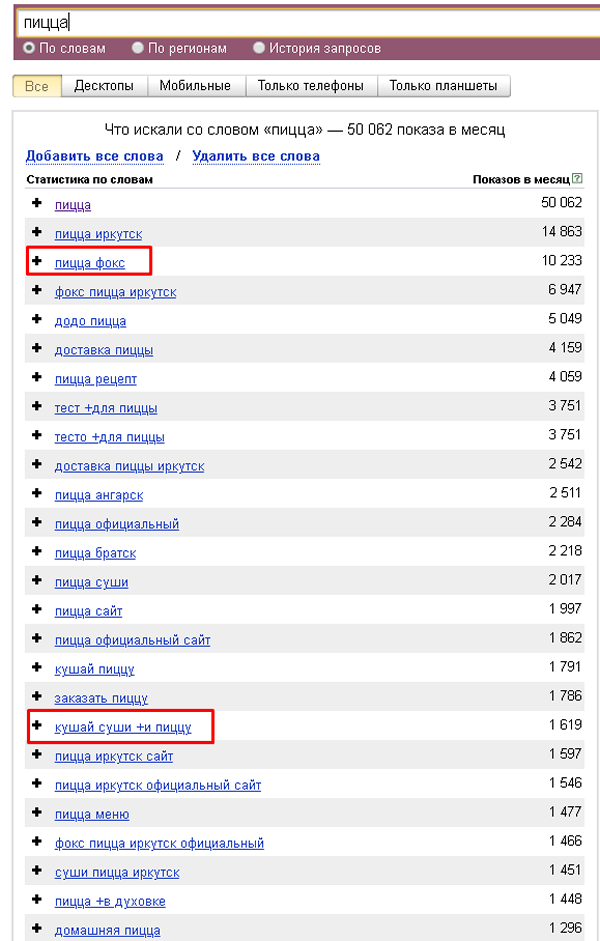Select the 'Только планшеты' tab
This screenshot has height=941, width=600.
point(444,86)
